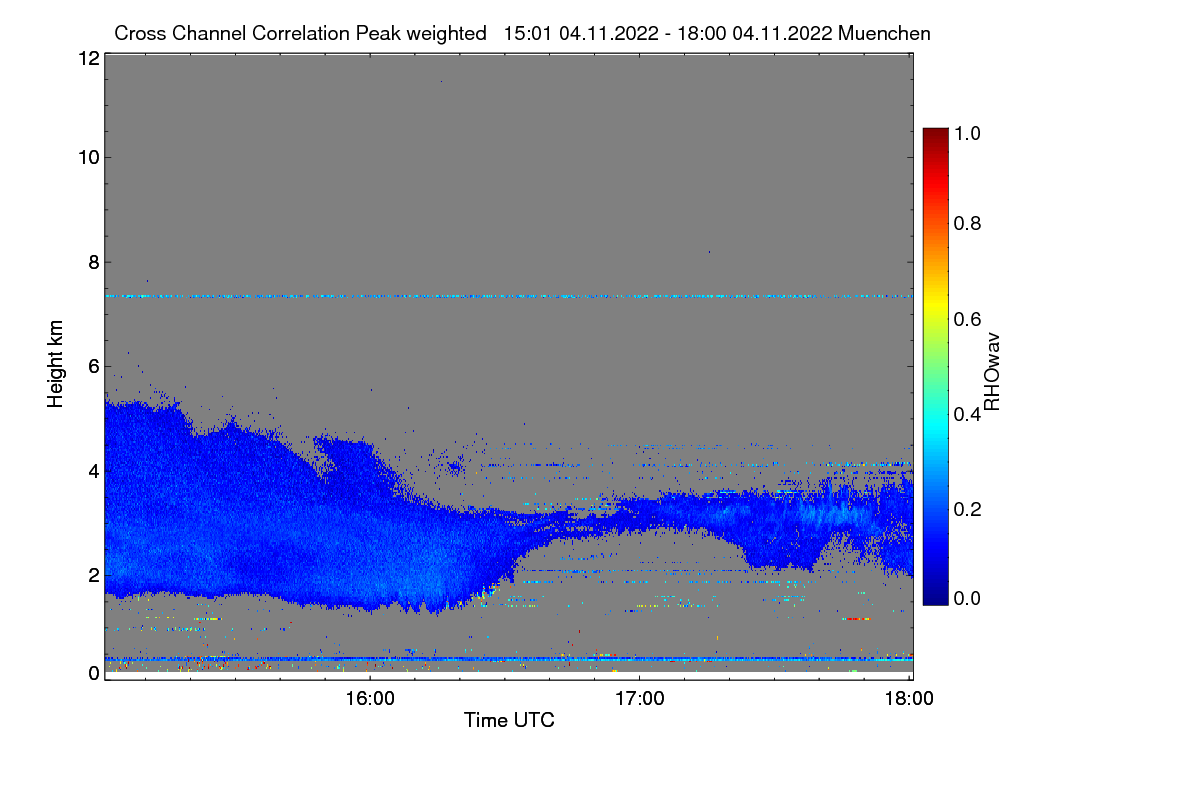Click the colorbar value 0.4
The image size is (1200, 800).
[x=968, y=414]
